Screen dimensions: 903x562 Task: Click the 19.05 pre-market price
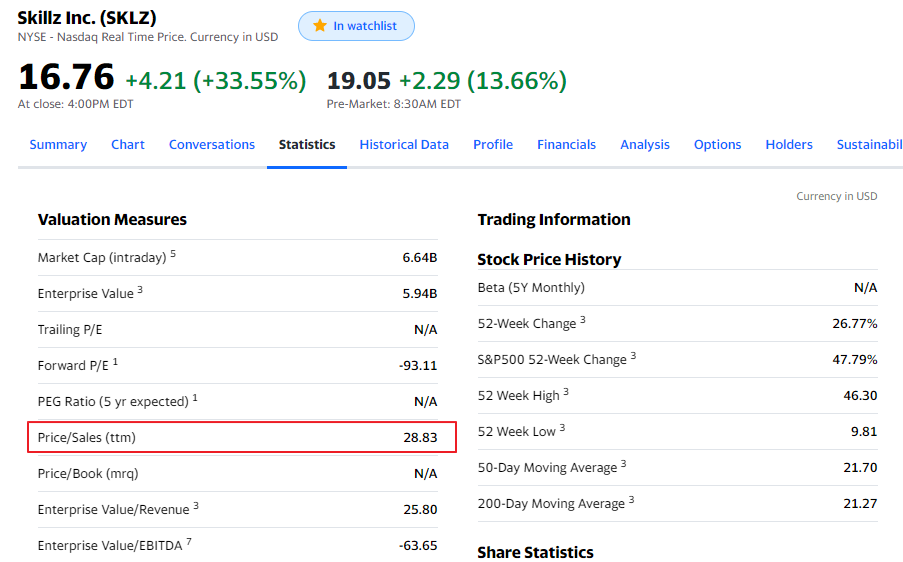click(x=359, y=81)
